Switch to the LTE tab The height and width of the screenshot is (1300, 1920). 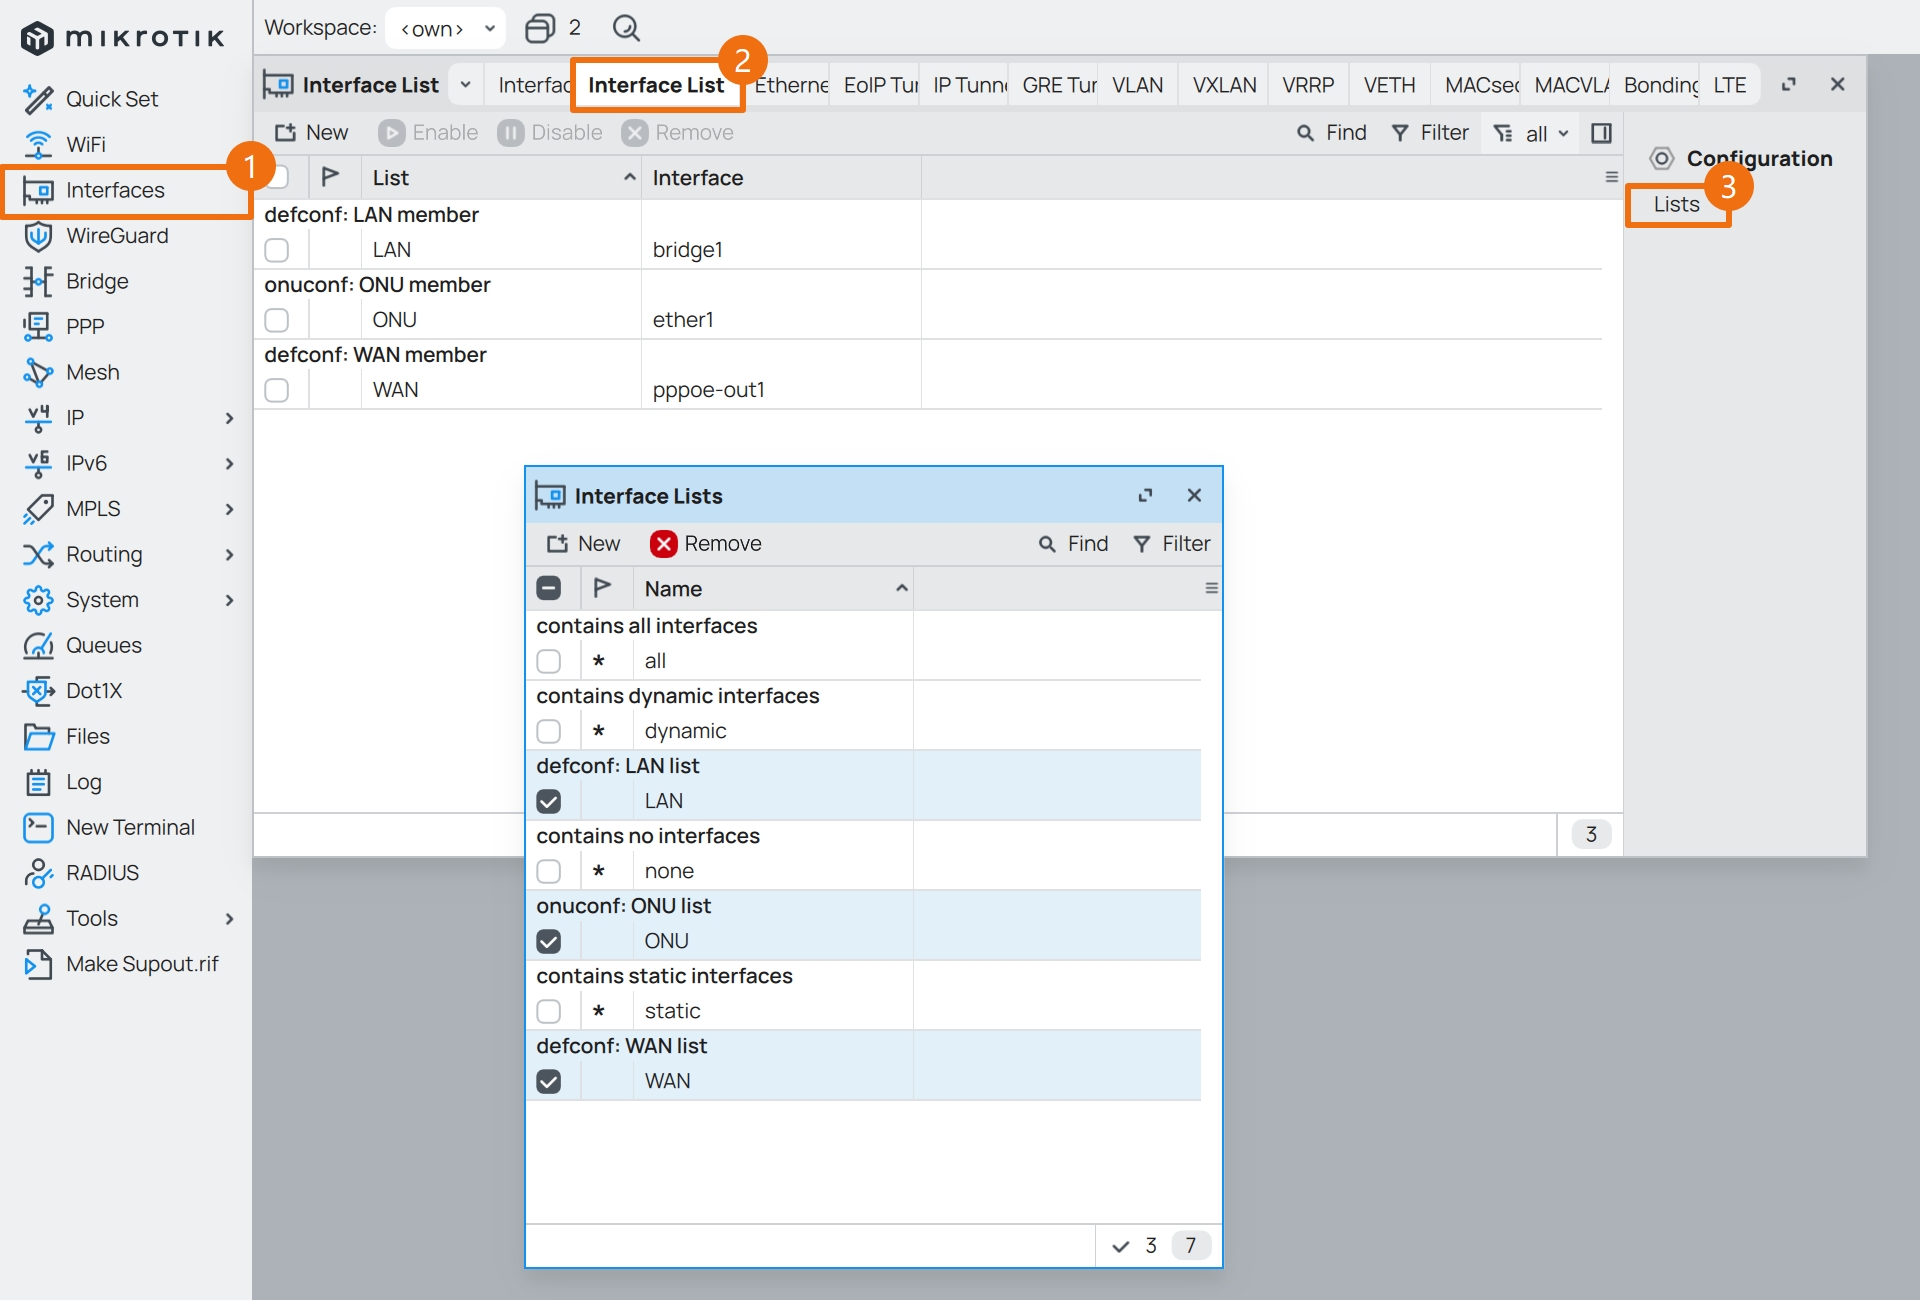click(1729, 85)
